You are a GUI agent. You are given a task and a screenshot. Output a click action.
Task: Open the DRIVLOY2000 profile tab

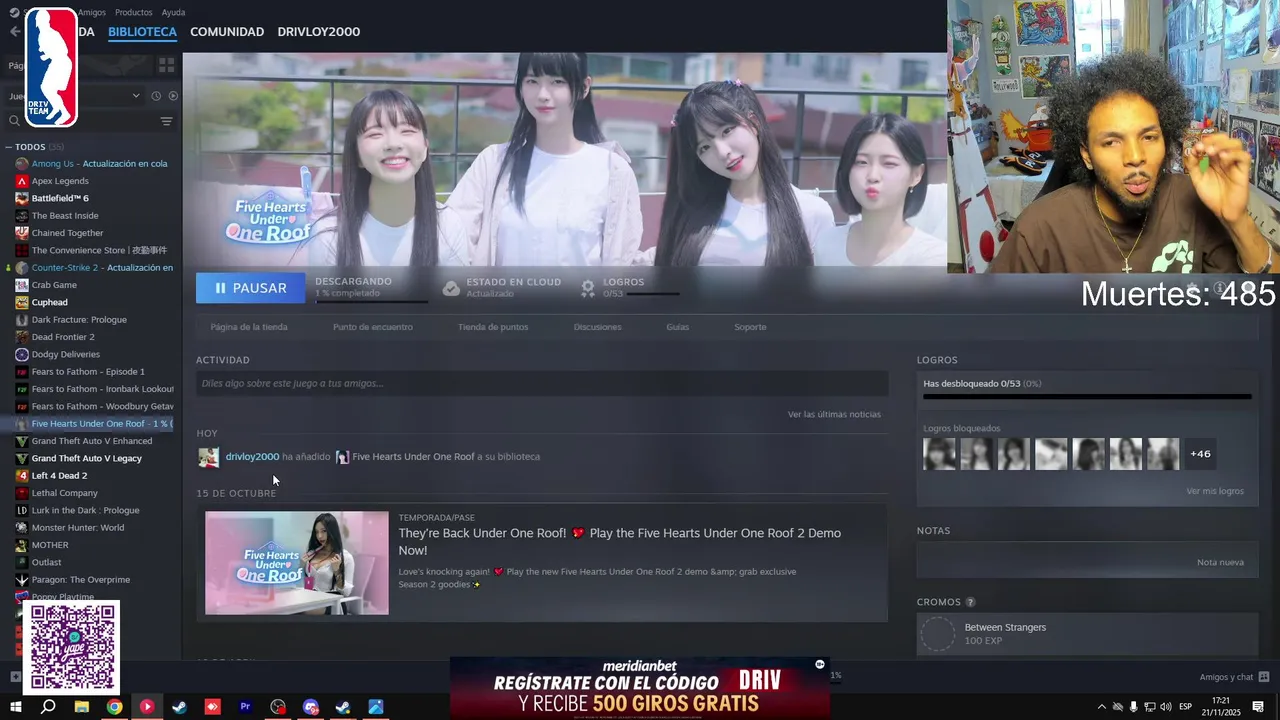[x=318, y=32]
